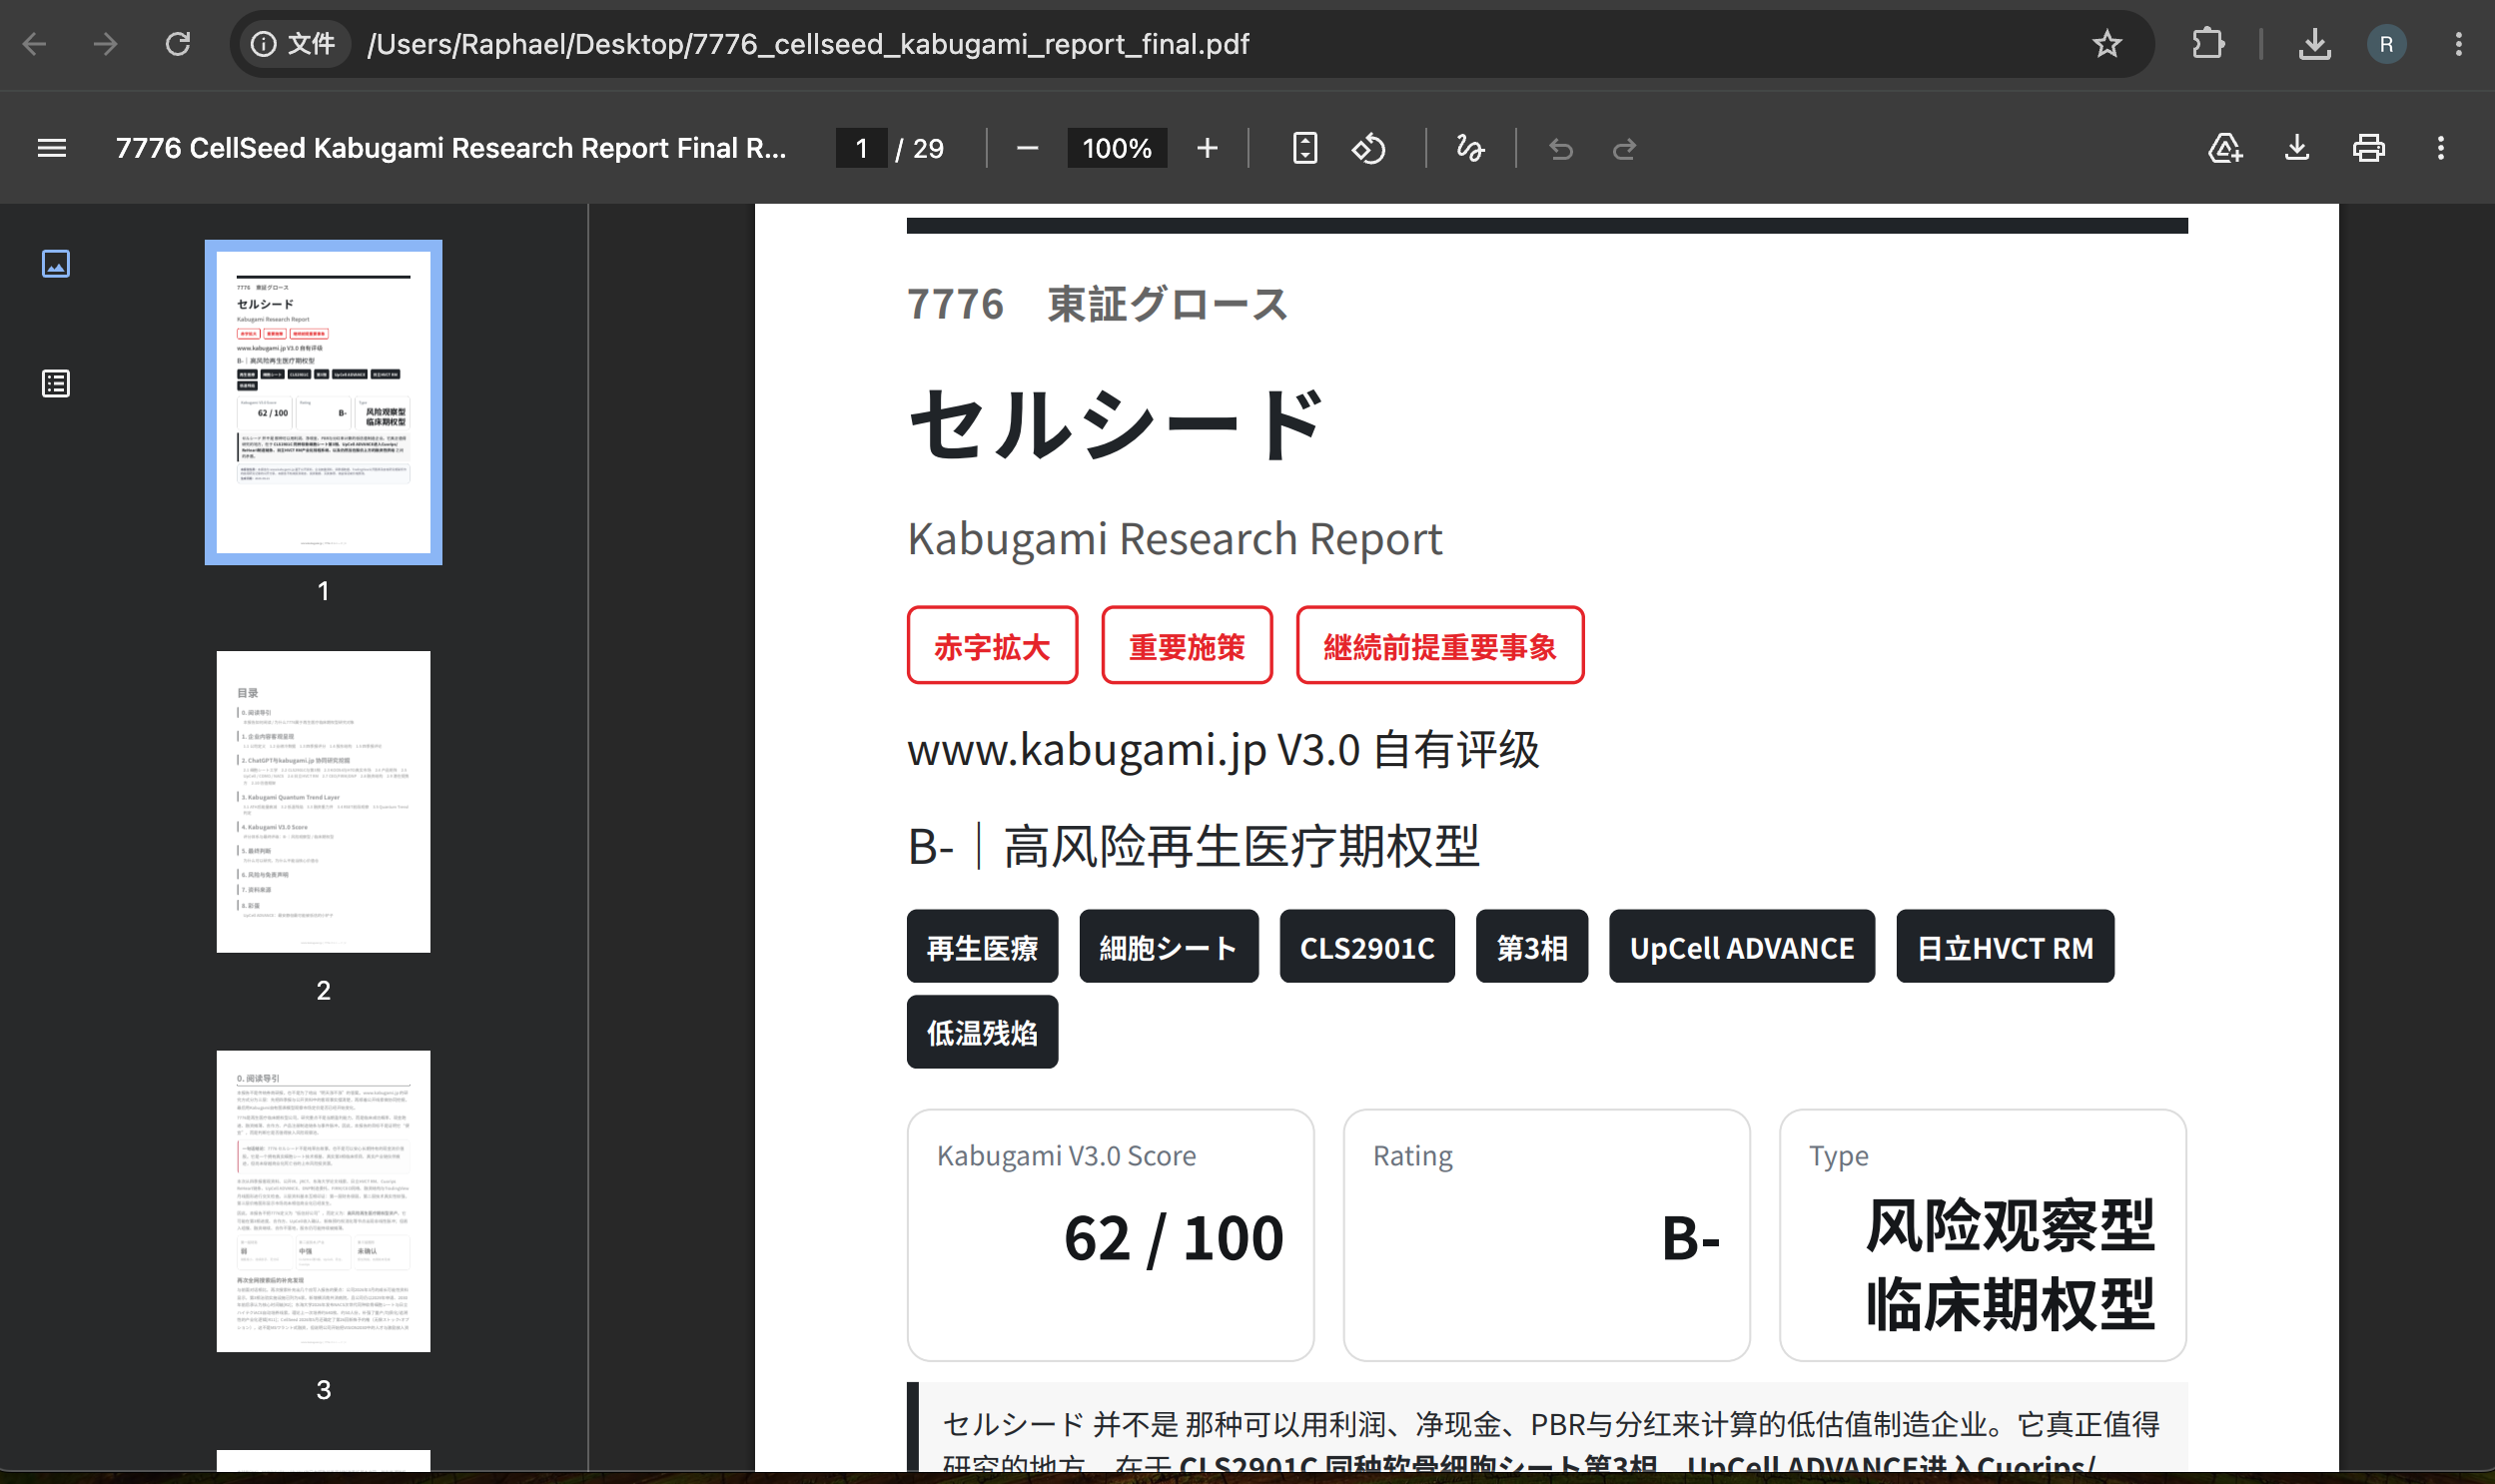This screenshot has height=1484, width=2495.
Task: Toggle the PDF sidebar with the hamburger icon
Action: (52, 148)
